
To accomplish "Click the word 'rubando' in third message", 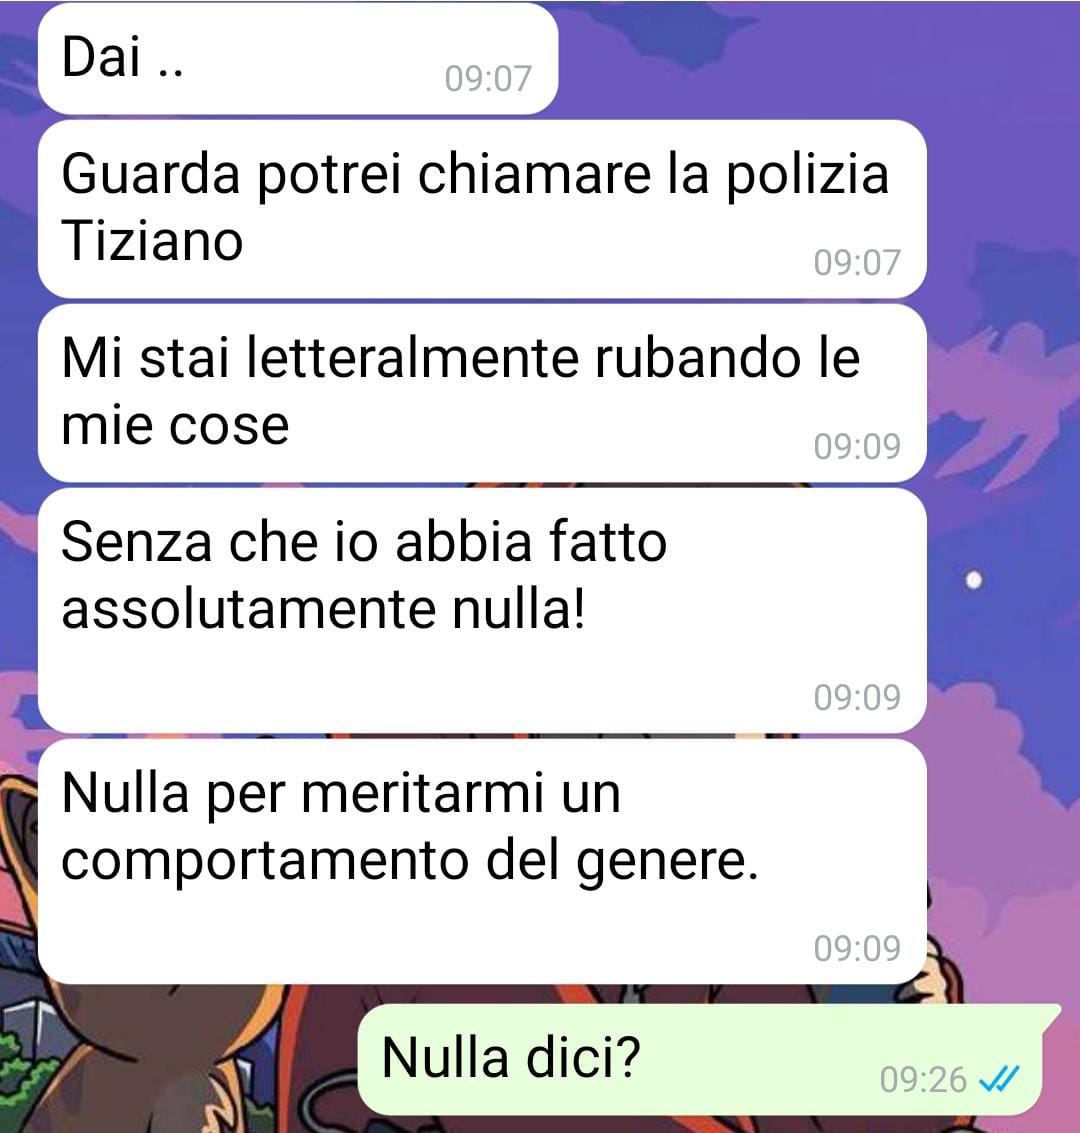I will [697, 358].
